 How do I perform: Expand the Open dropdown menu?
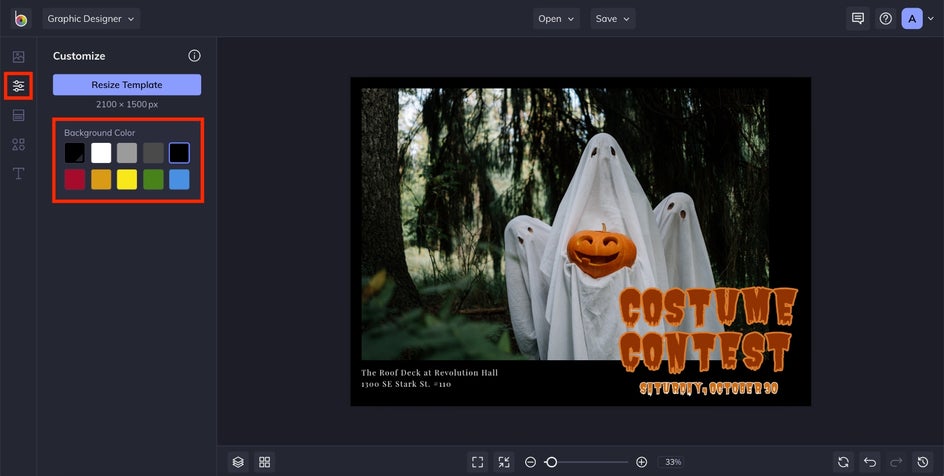coord(556,18)
